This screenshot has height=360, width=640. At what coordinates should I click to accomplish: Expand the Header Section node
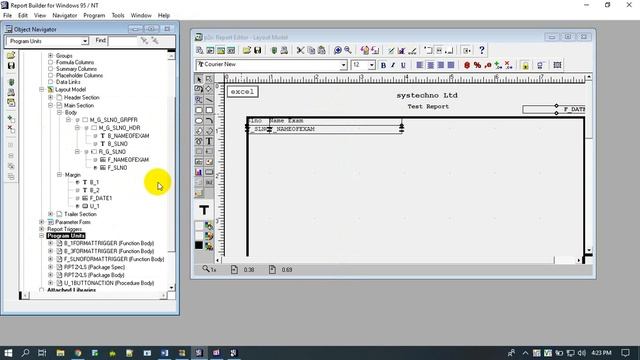coord(51,98)
